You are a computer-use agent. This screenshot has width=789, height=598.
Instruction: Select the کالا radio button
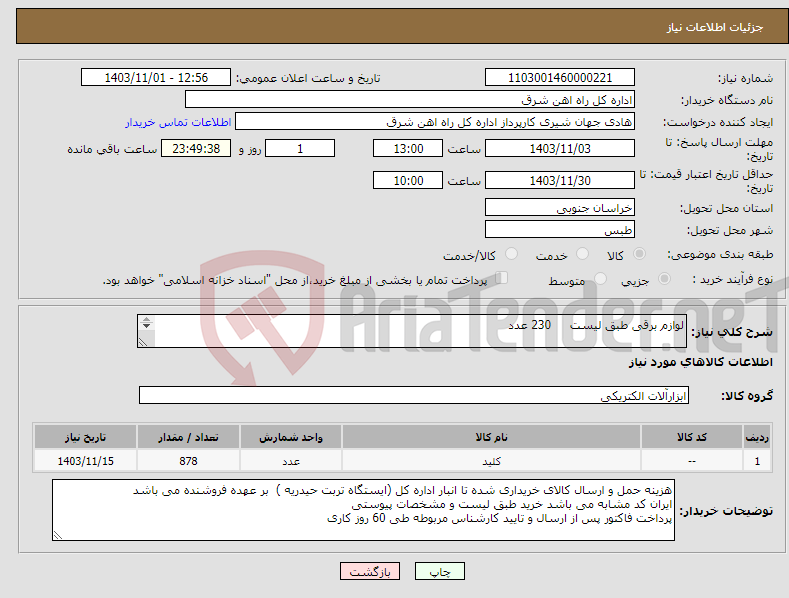[639, 254]
